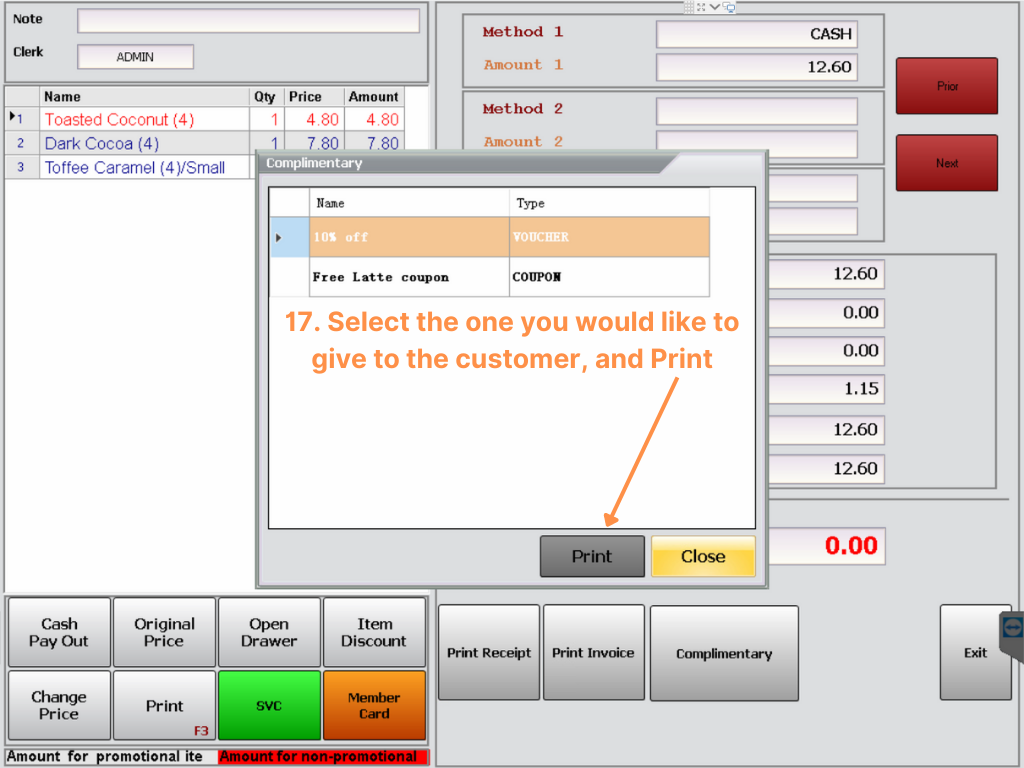Open the green SVC button
Image resolution: width=1024 pixels, height=768 pixels.
[269, 705]
